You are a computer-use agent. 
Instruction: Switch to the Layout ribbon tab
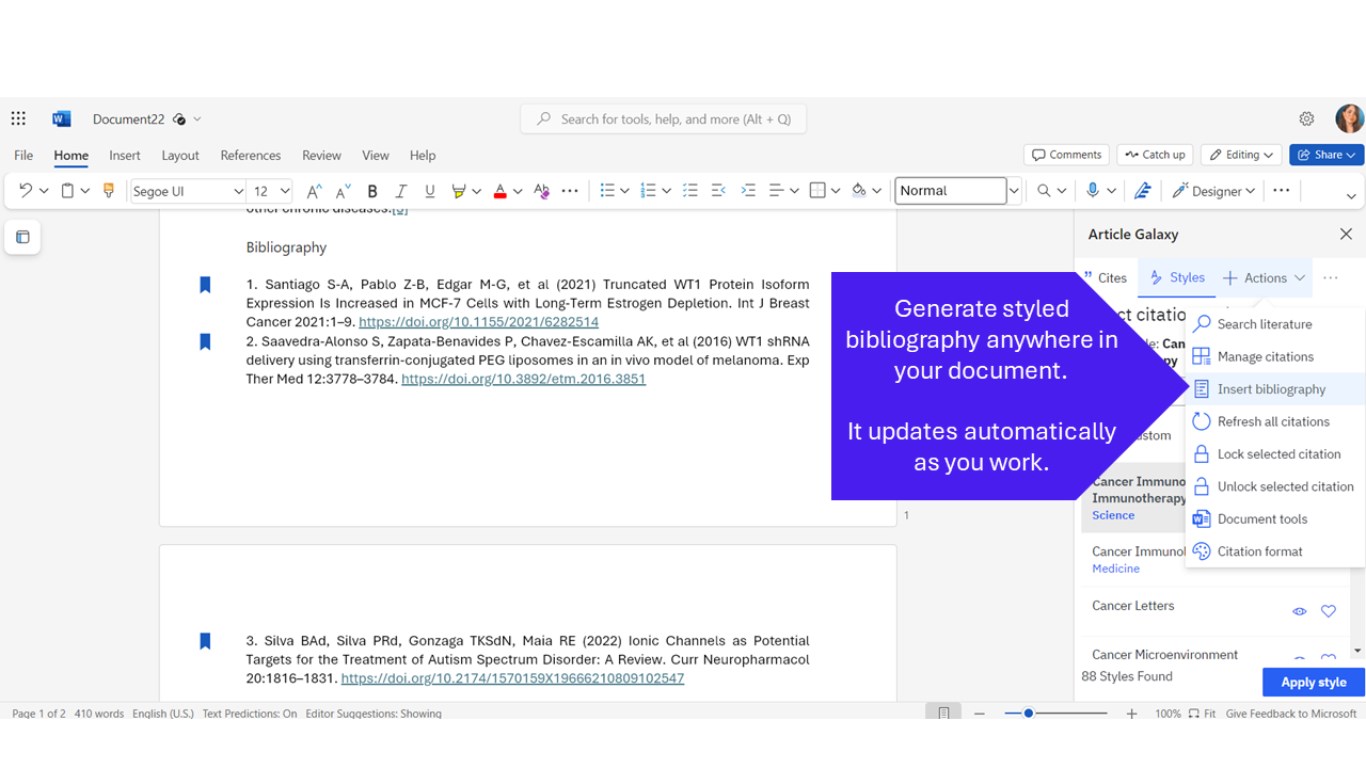(x=180, y=155)
